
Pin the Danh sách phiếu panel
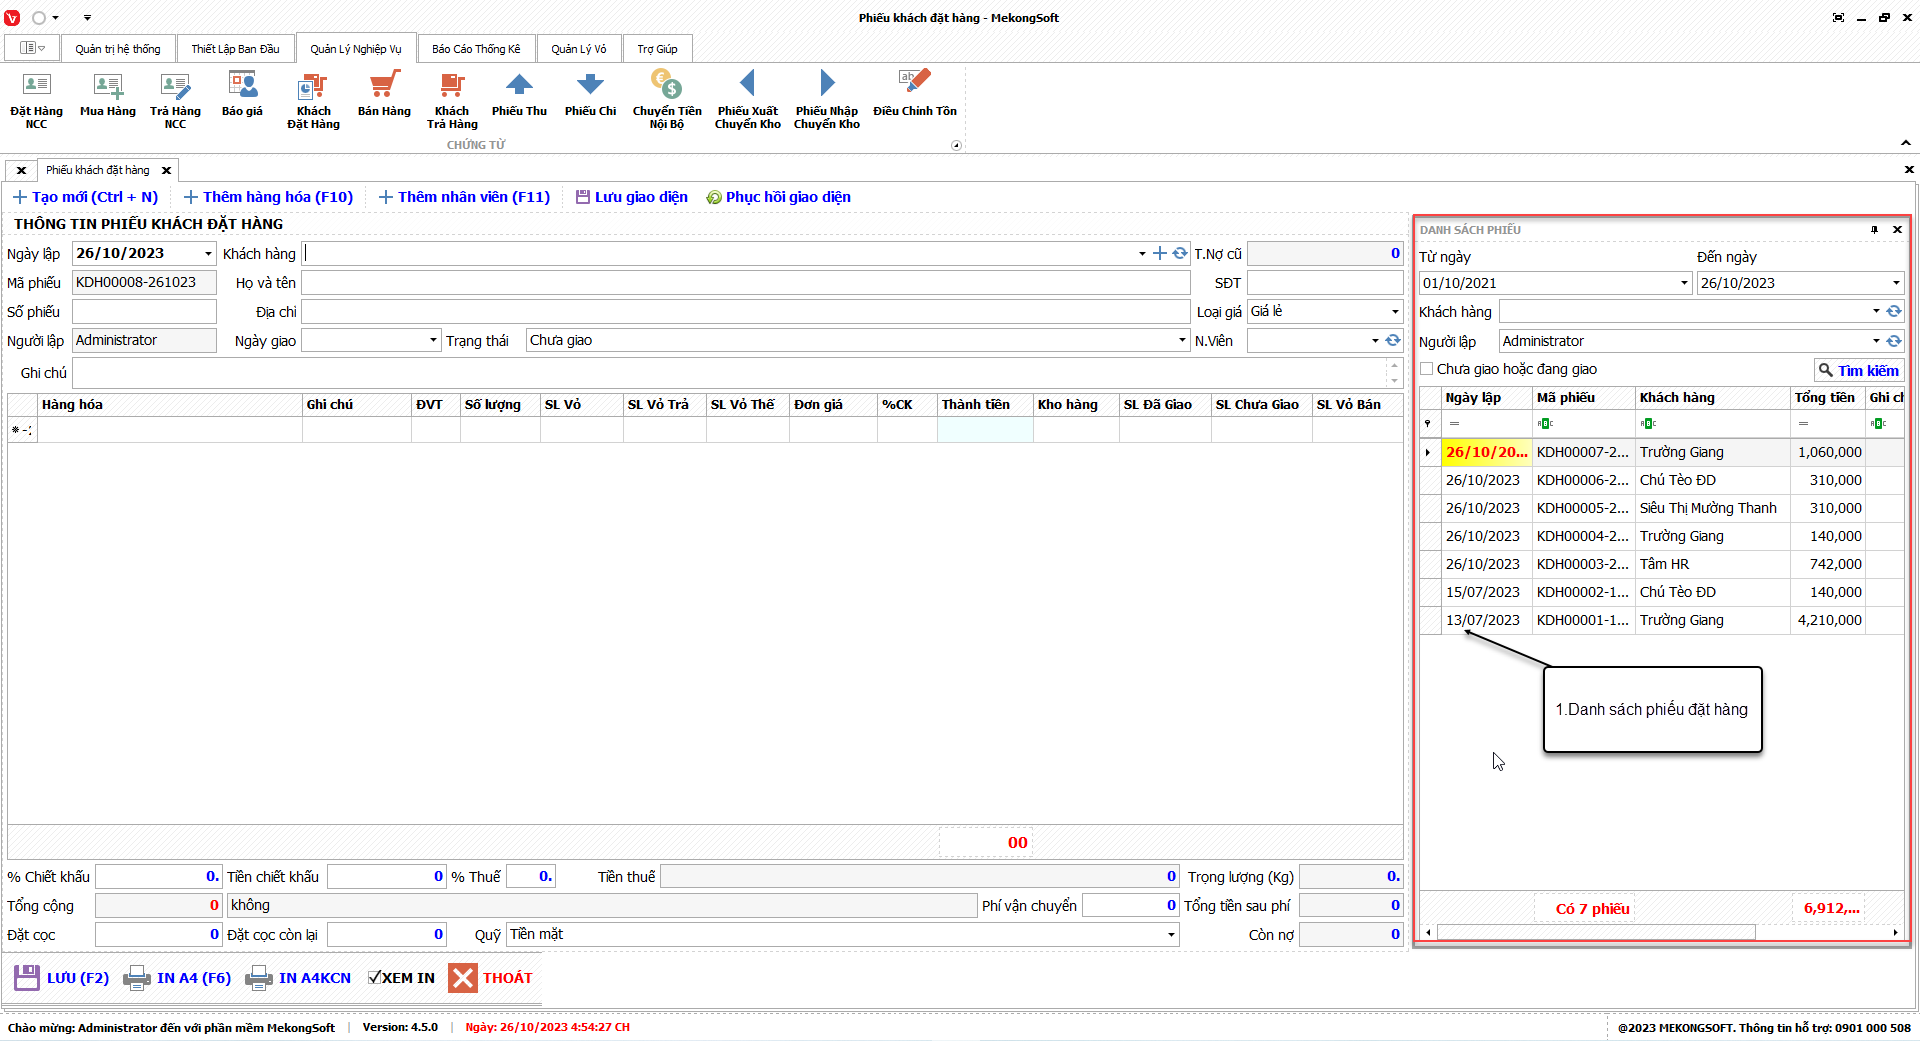pos(1874,230)
